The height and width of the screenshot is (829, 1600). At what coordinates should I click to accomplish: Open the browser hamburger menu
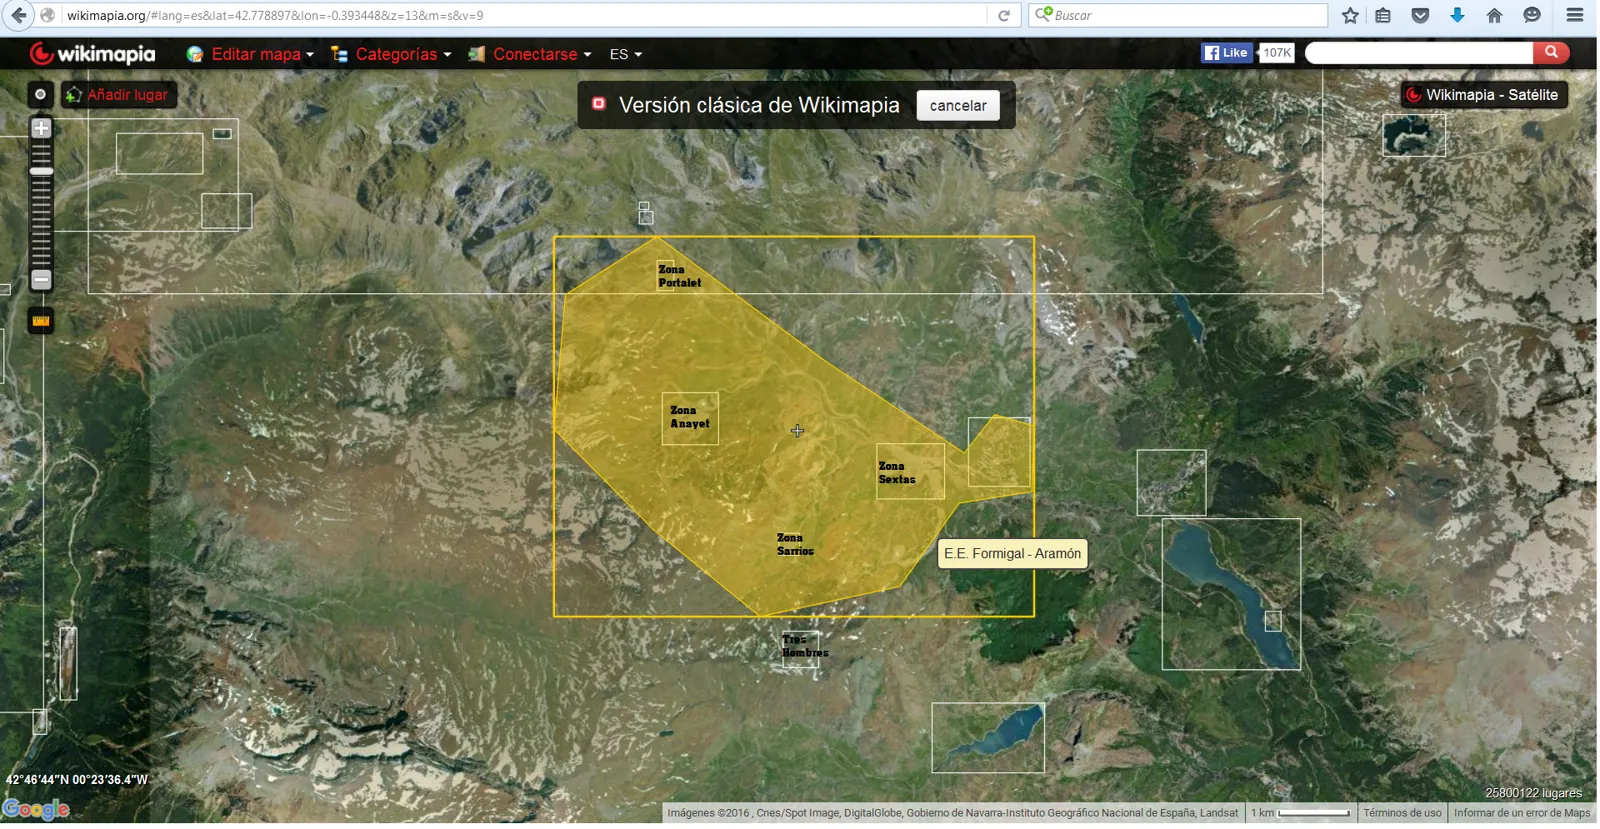(1575, 15)
